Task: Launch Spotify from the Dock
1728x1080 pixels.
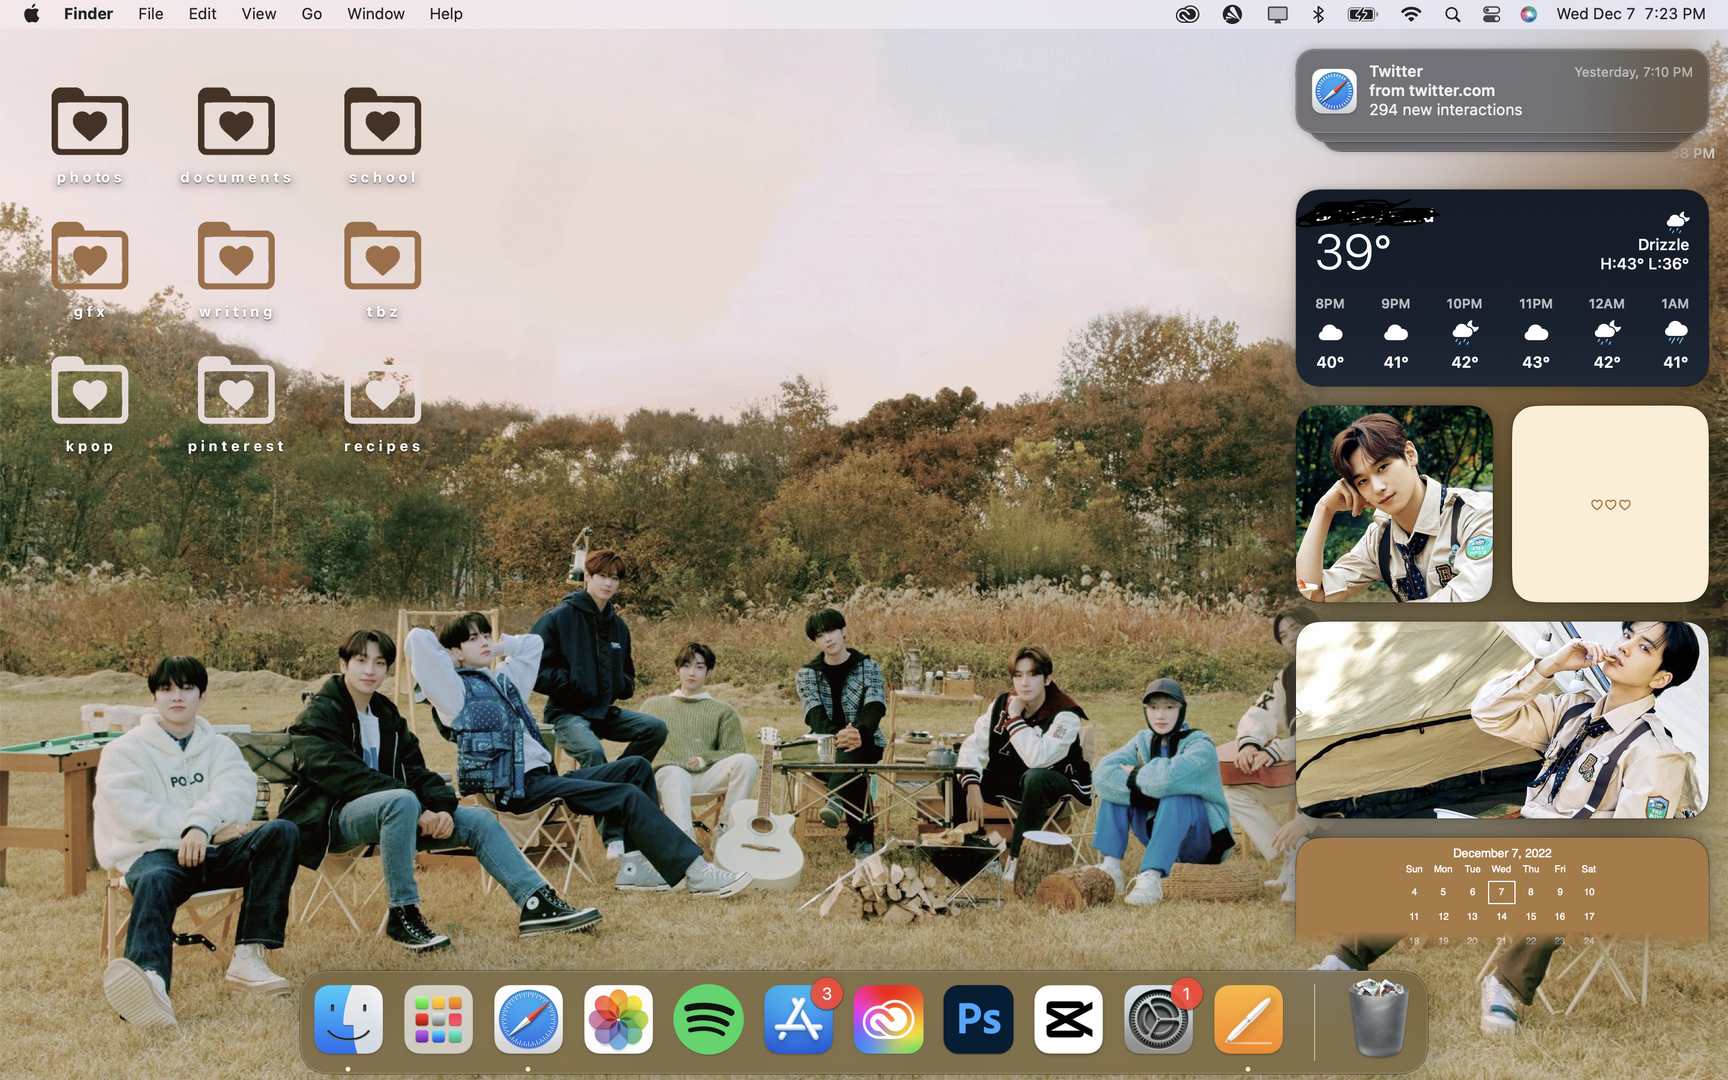Action: click(x=708, y=1020)
